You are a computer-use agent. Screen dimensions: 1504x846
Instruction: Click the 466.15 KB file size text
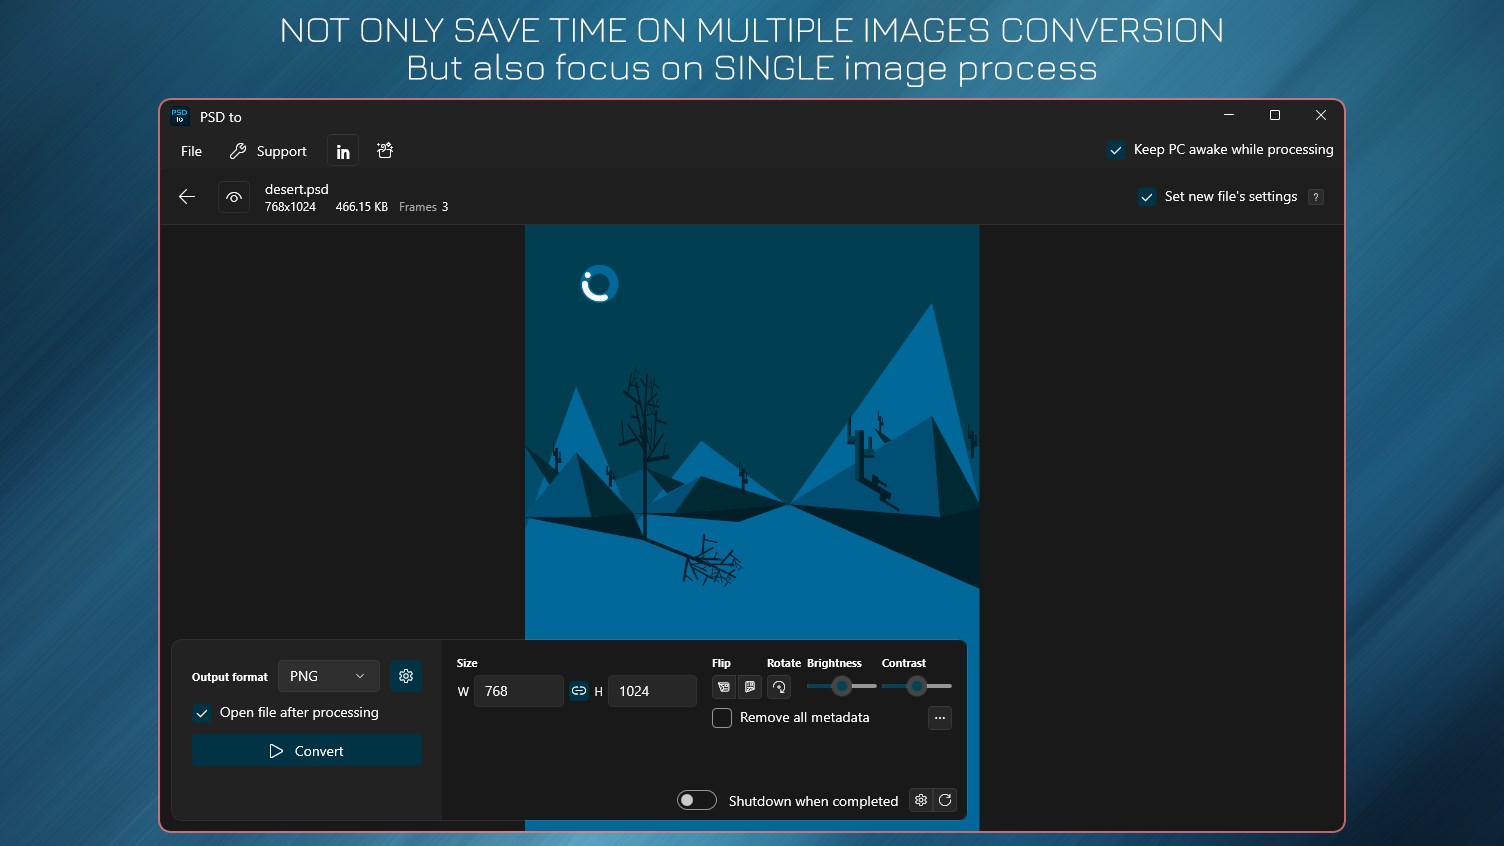click(362, 207)
